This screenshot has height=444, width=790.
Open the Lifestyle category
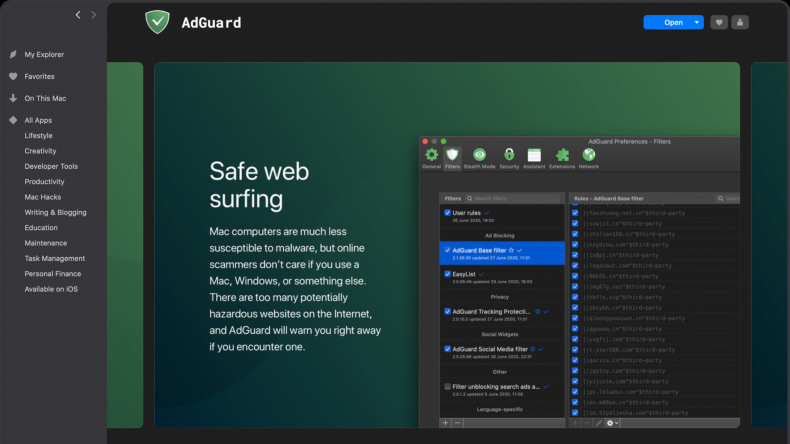[x=38, y=136]
